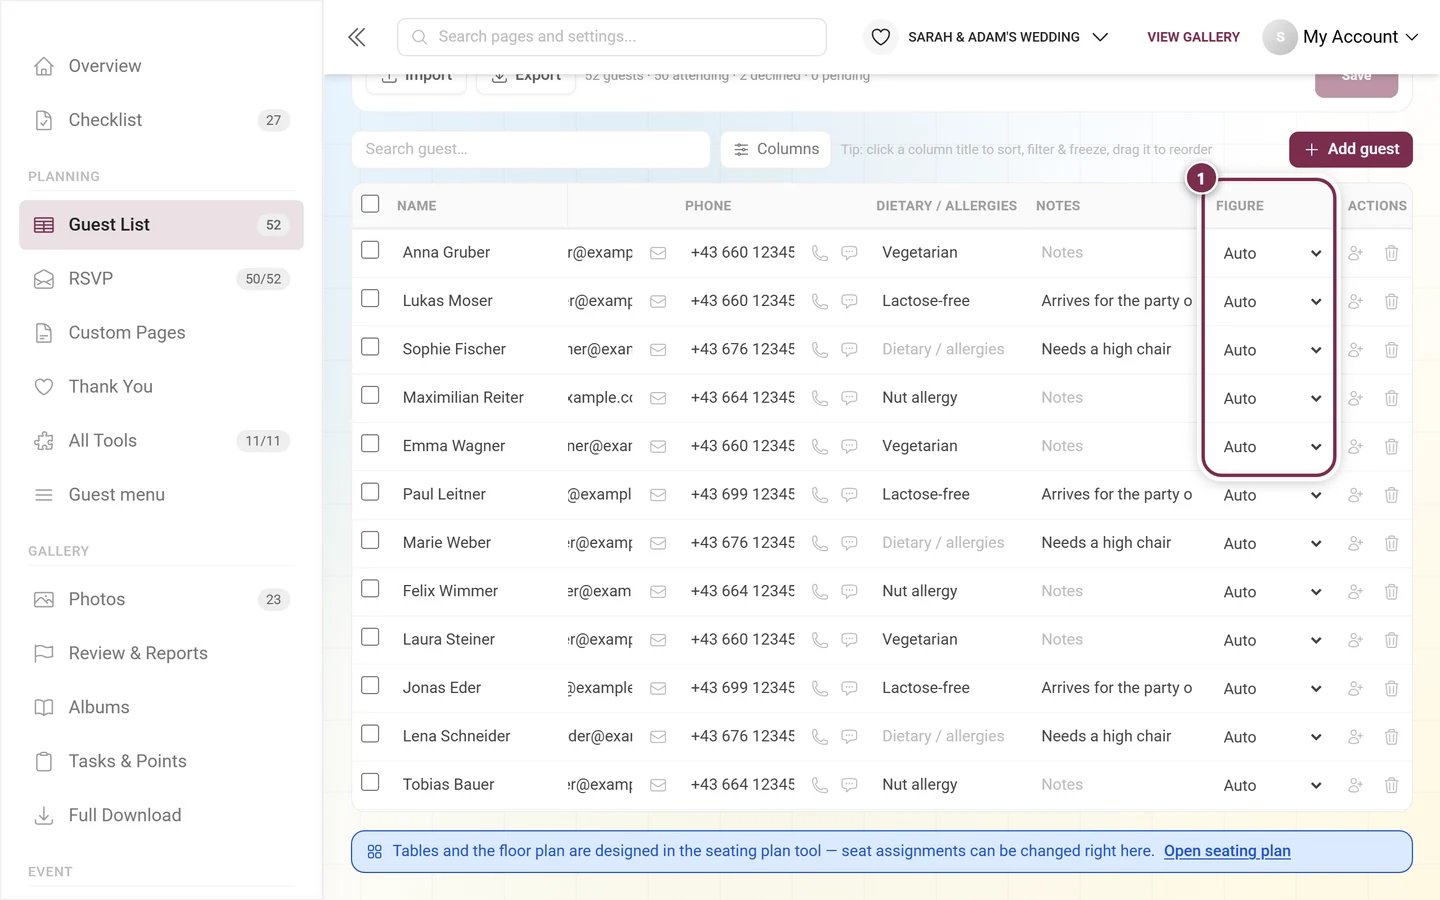The height and width of the screenshot is (900, 1440).
Task: Expand the Figure dropdown for Lena Schneider
Action: [x=1271, y=737]
